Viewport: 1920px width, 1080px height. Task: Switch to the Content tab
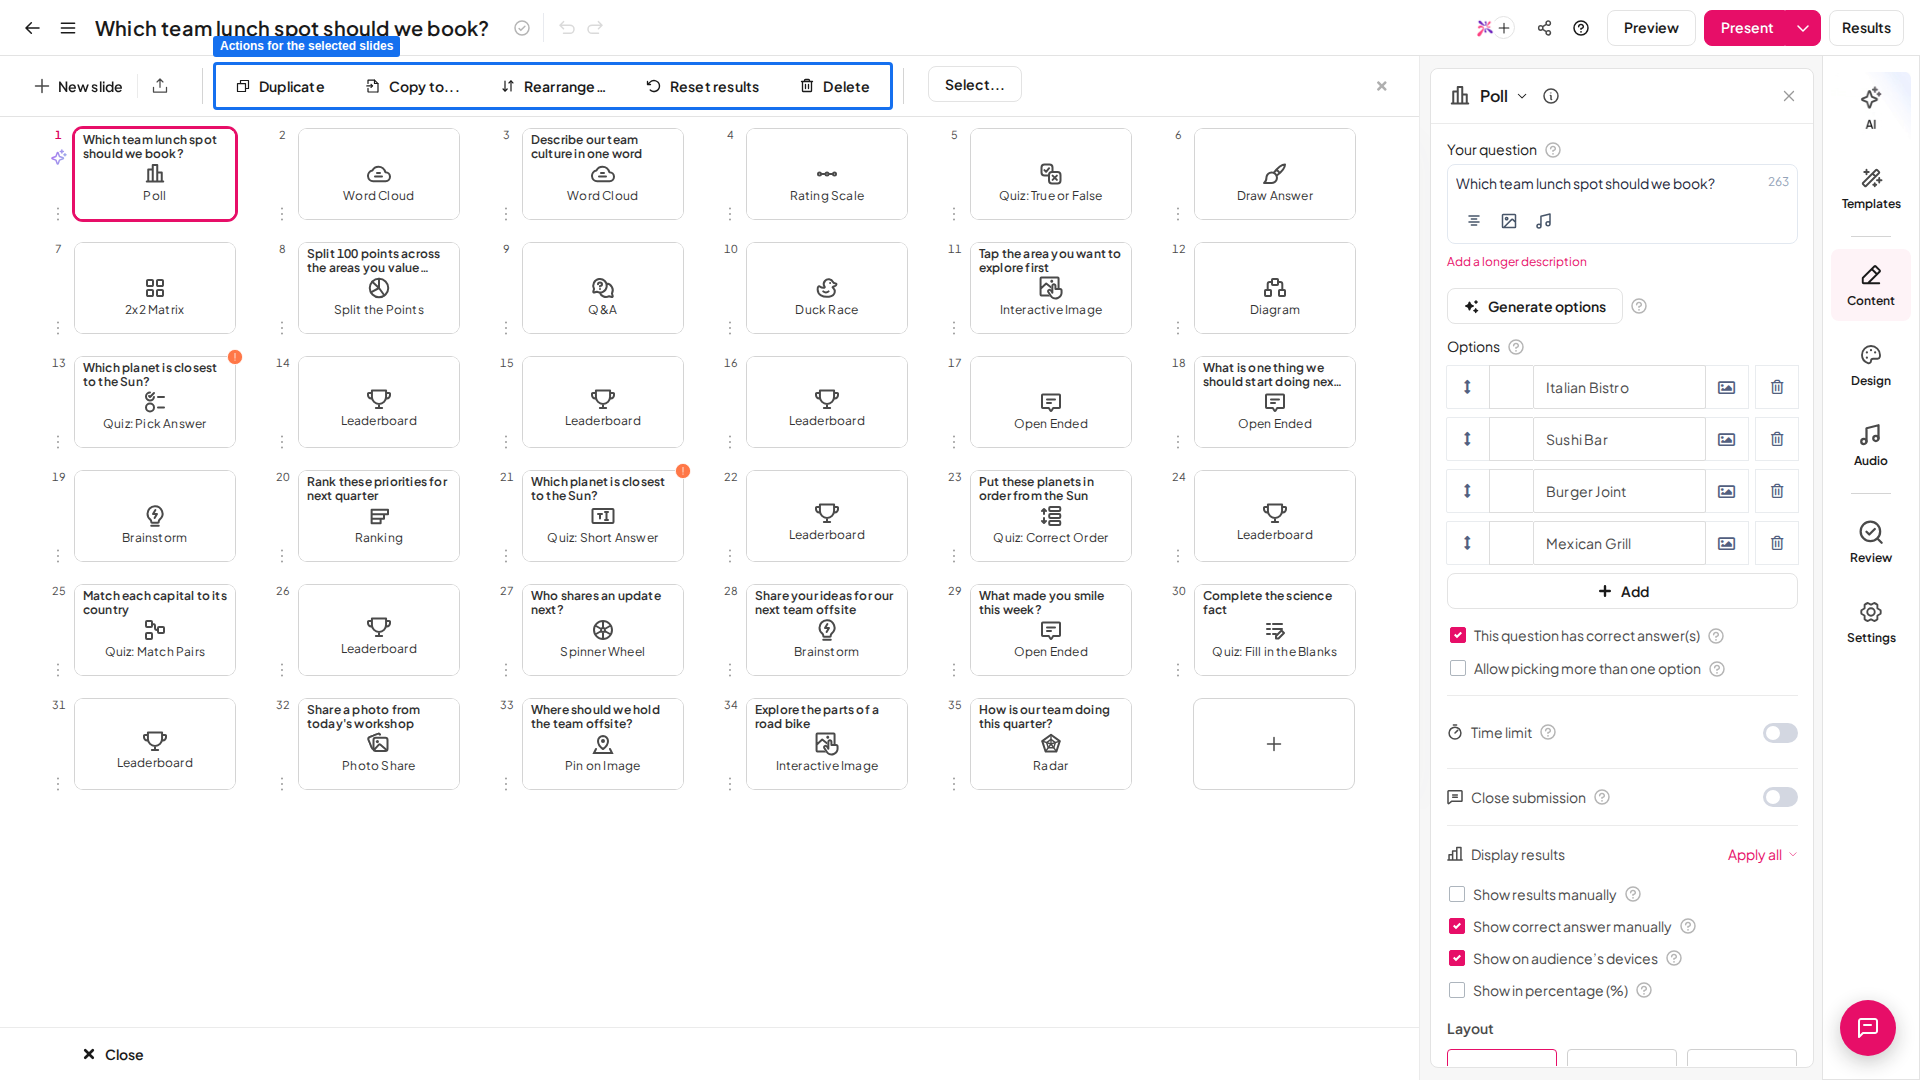point(1871,285)
